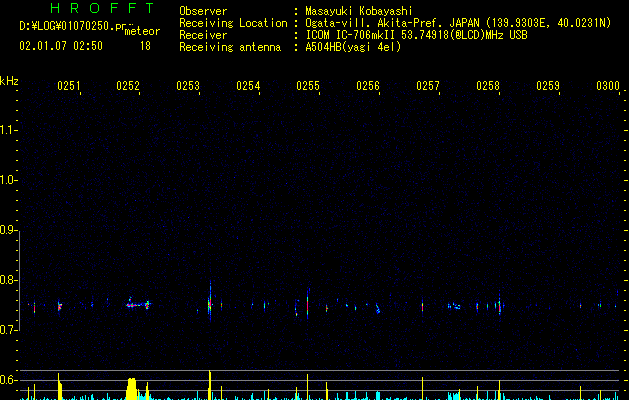Click the 0251 time marker
Image resolution: width=629 pixels, height=400 pixels.
point(69,86)
